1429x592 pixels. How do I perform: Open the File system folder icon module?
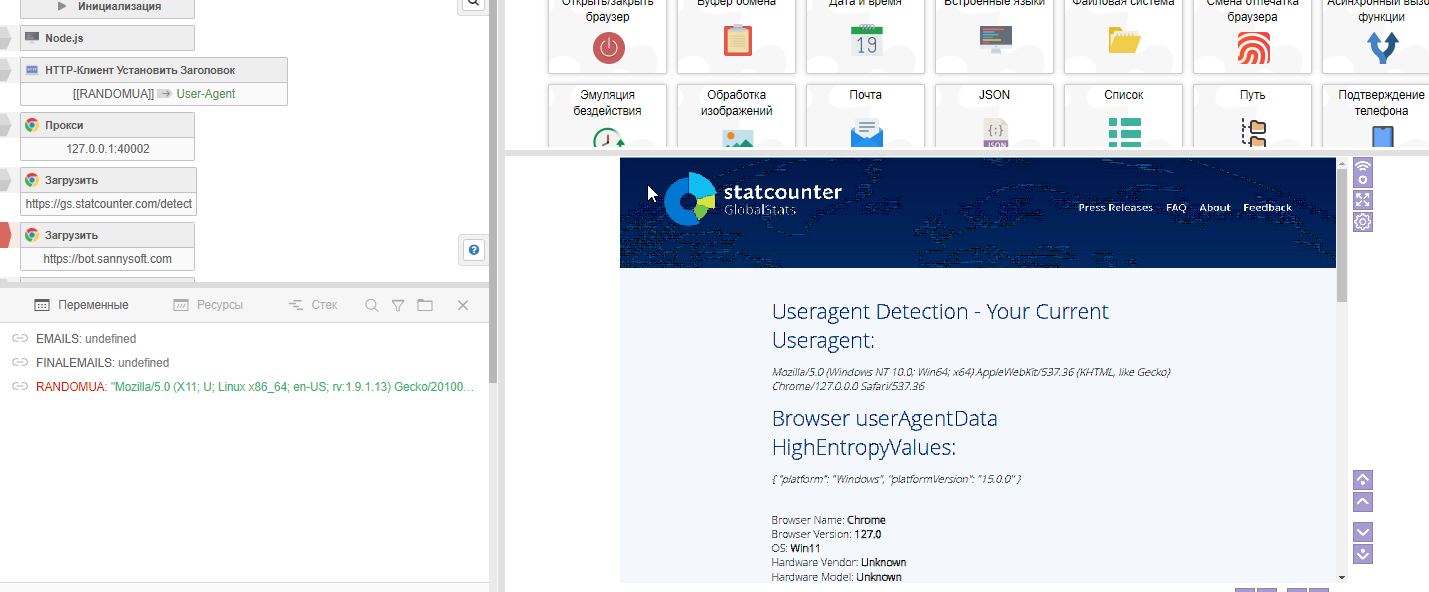tap(1123, 42)
